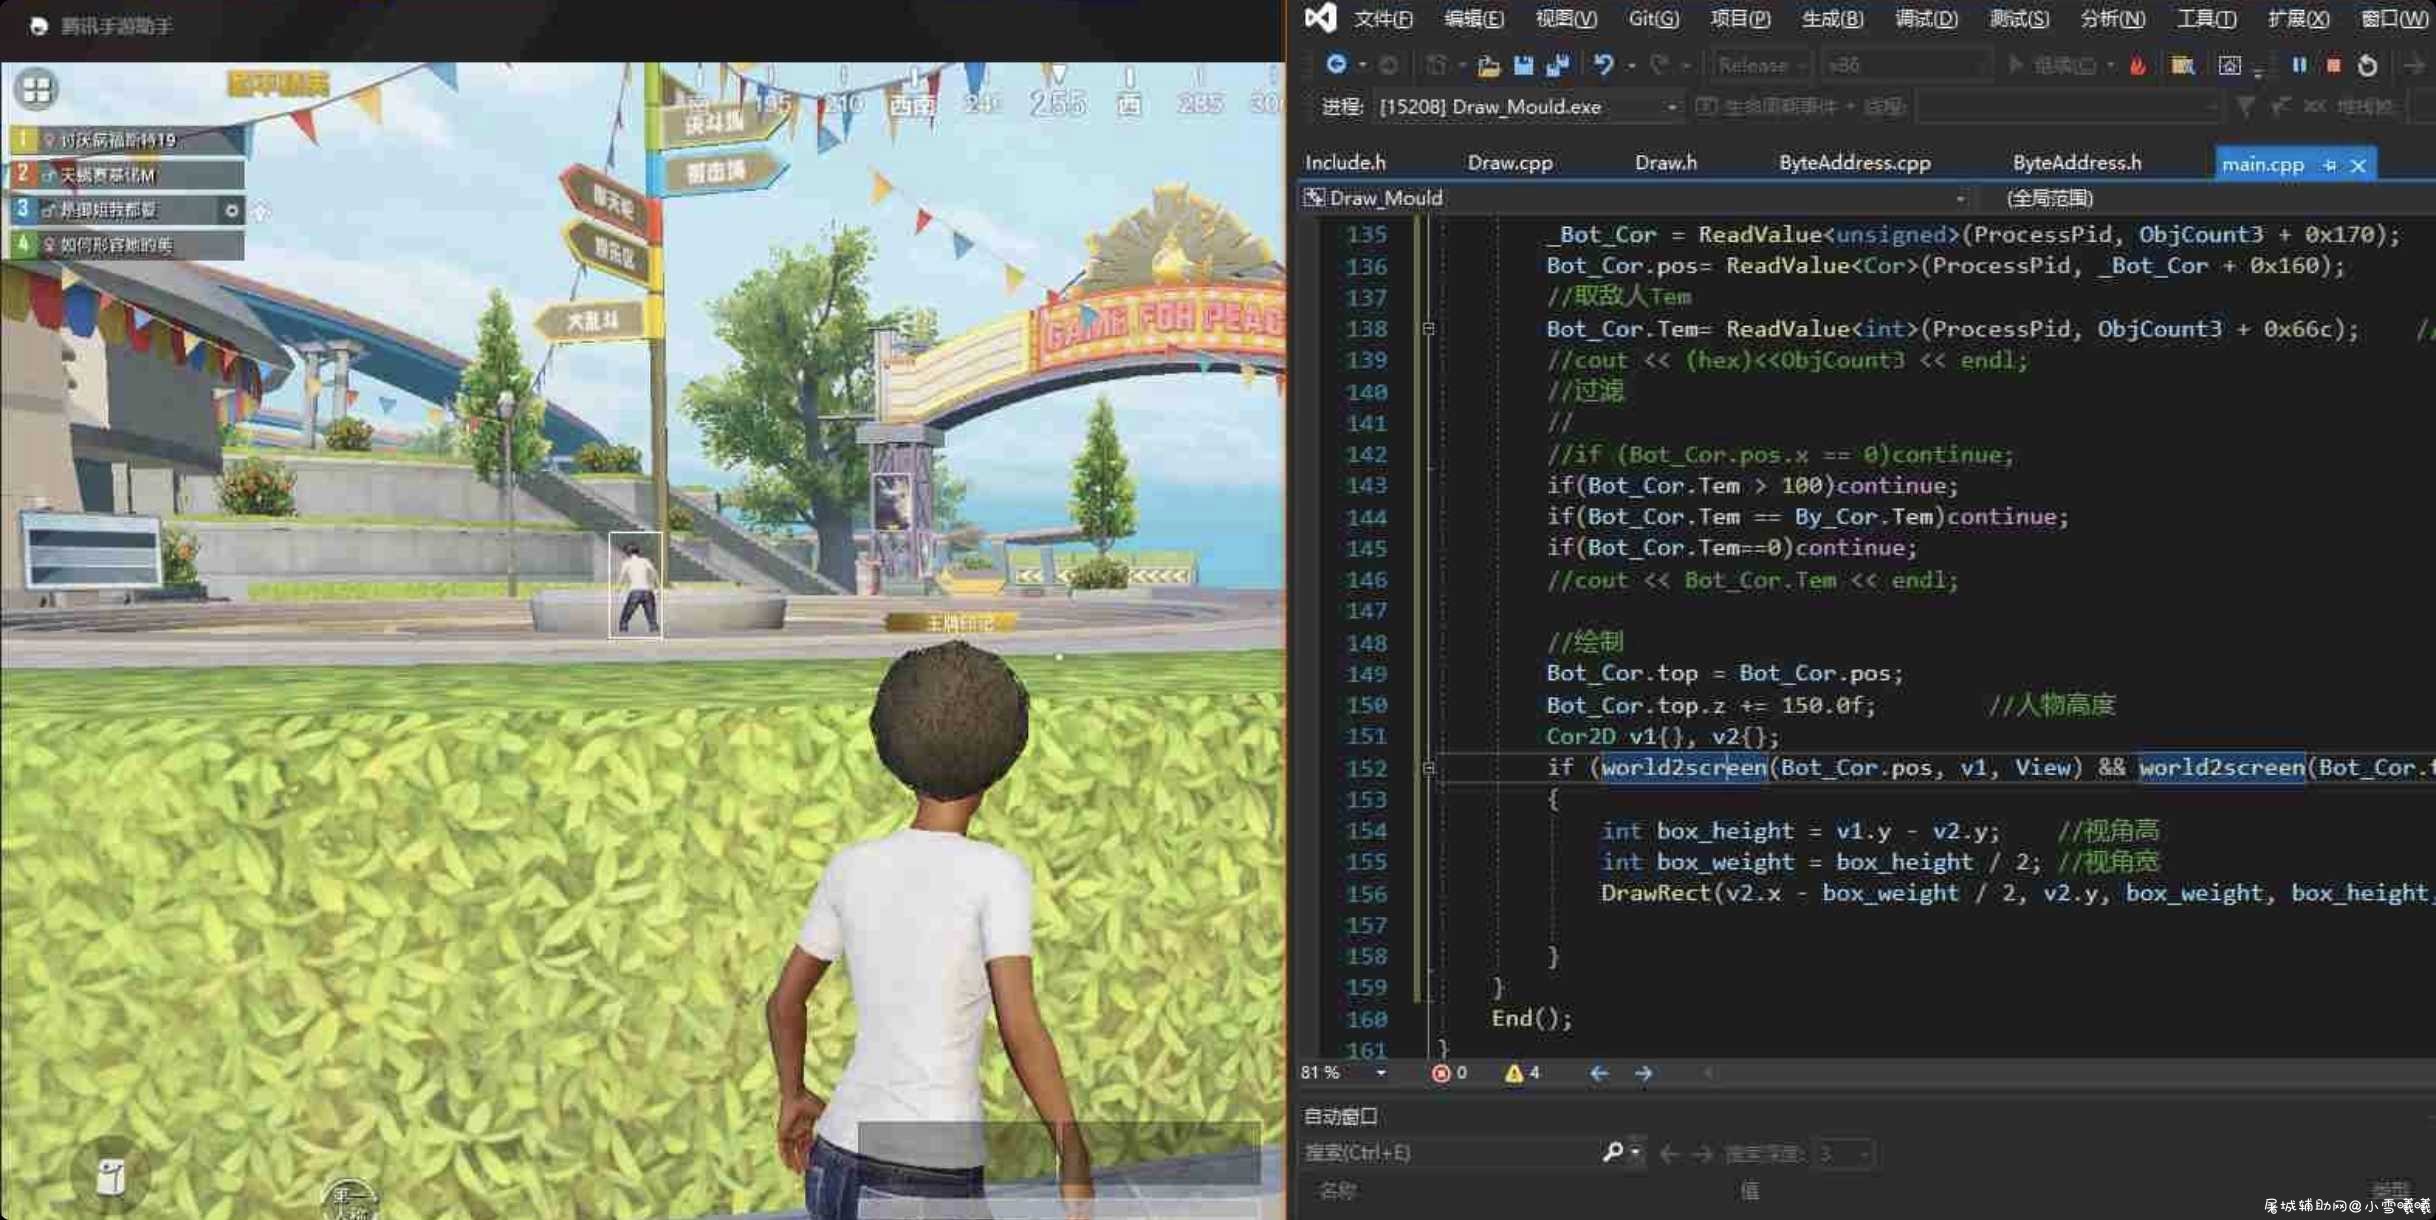Image resolution: width=2436 pixels, height=1220 pixels.
Task: Open the 工具(T) menu
Action: click(2206, 18)
